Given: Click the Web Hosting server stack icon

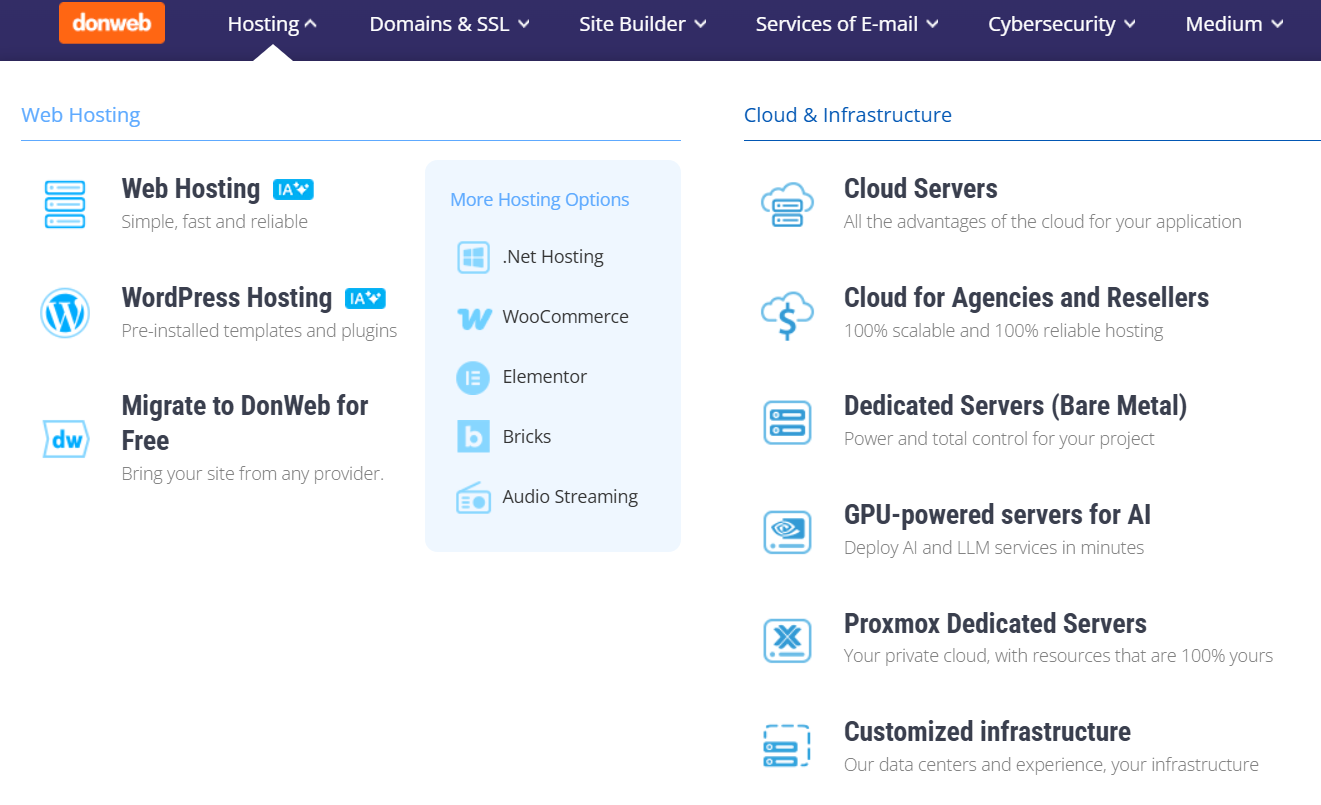Looking at the screenshot, I should click(65, 204).
